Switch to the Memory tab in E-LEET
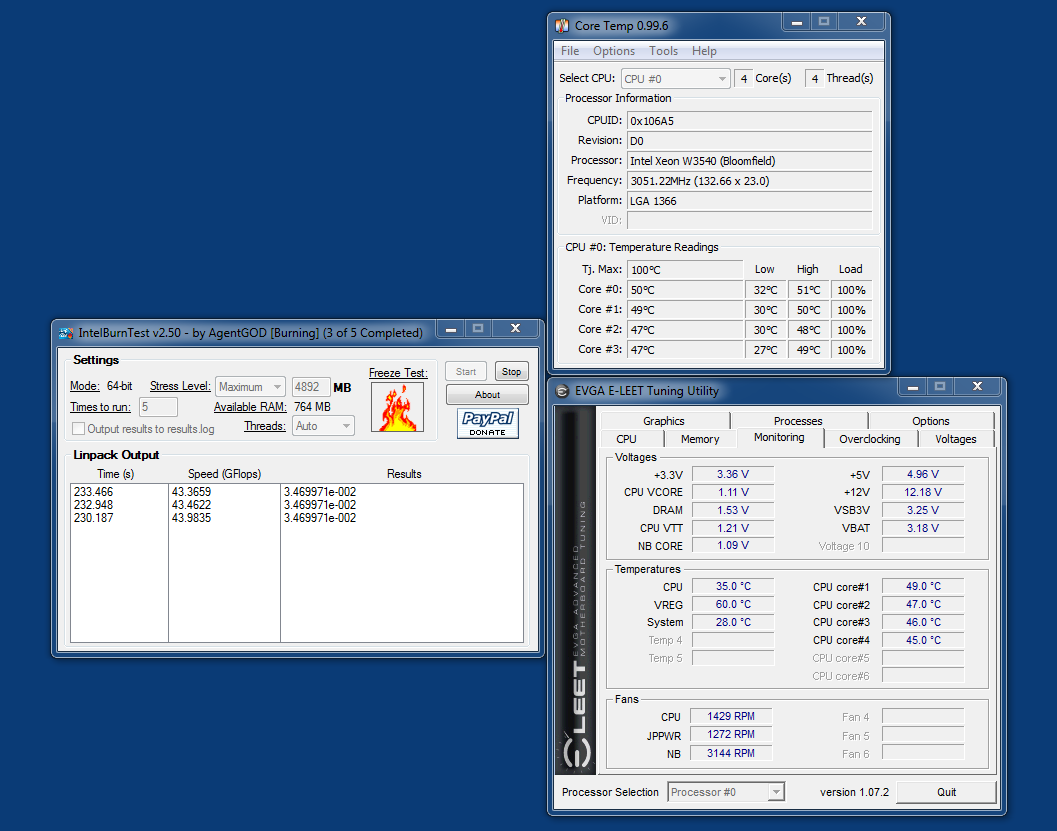This screenshot has width=1057, height=831. (700, 439)
